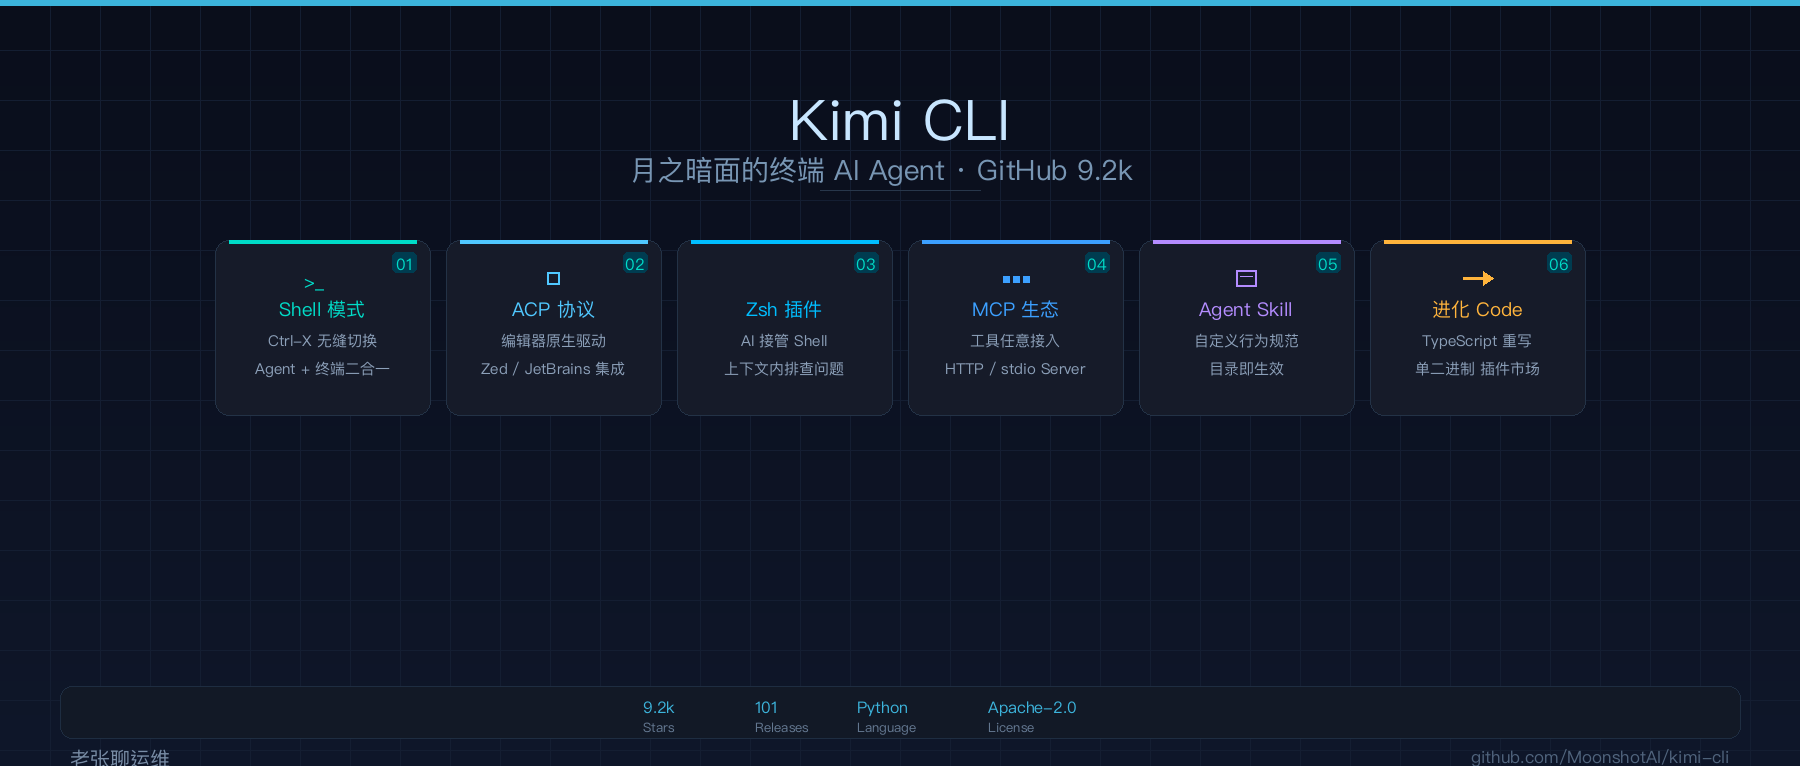Viewport: 1800px width, 766px height.
Task: Select the 06 number badge
Action: [x=1559, y=264]
